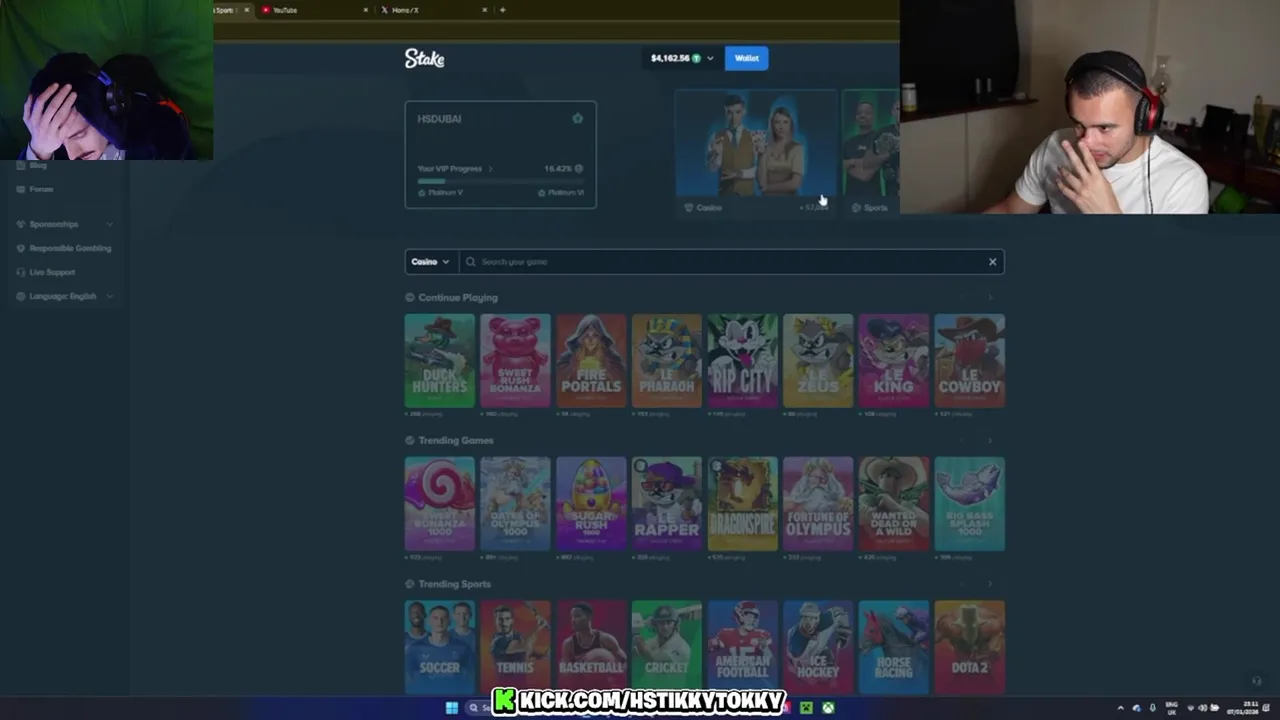Launch the Fortune of Olympus game

818,503
